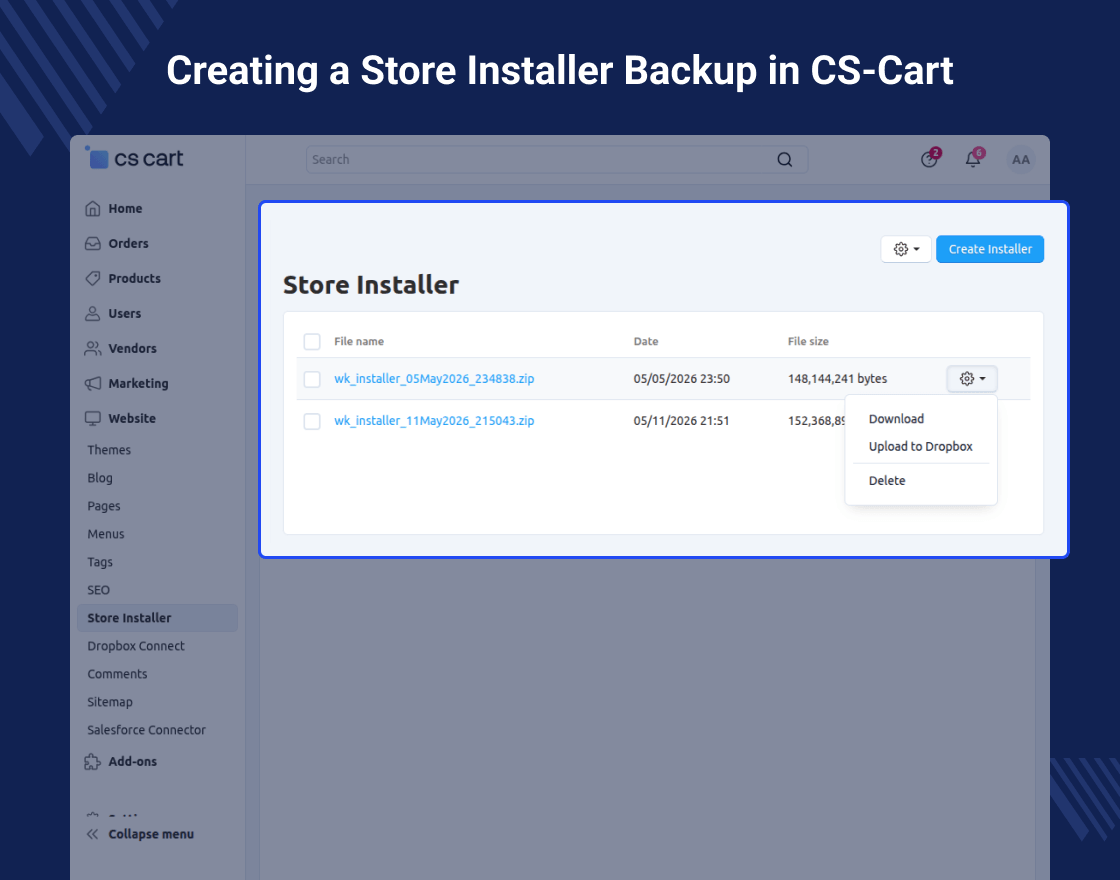
Task: Go to Orders label in sidebar
Action: pos(129,244)
